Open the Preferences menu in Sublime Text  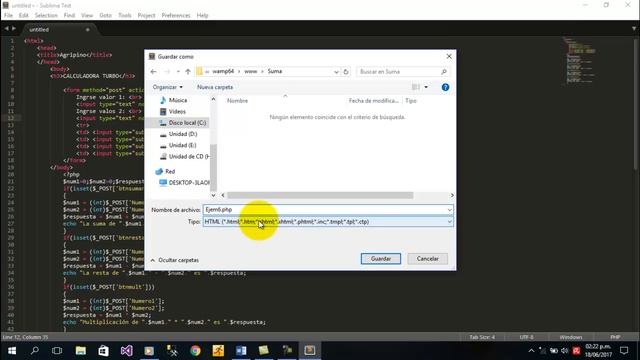point(176,16)
